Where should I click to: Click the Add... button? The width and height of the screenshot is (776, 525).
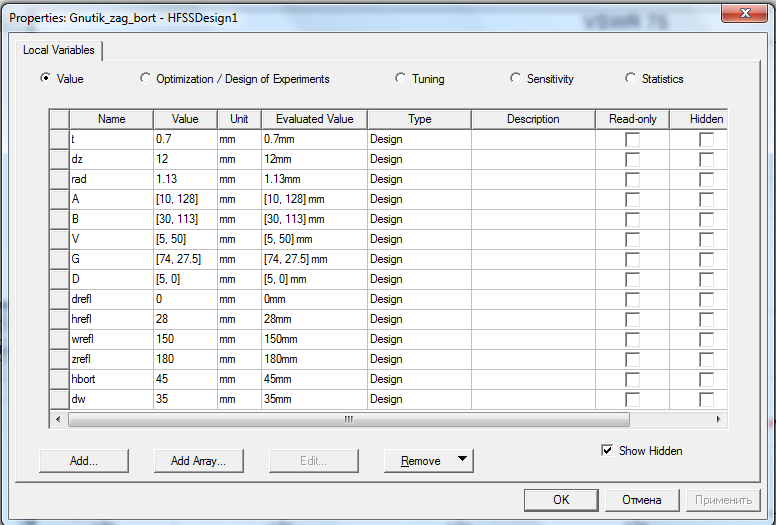pyautogui.click(x=84, y=461)
